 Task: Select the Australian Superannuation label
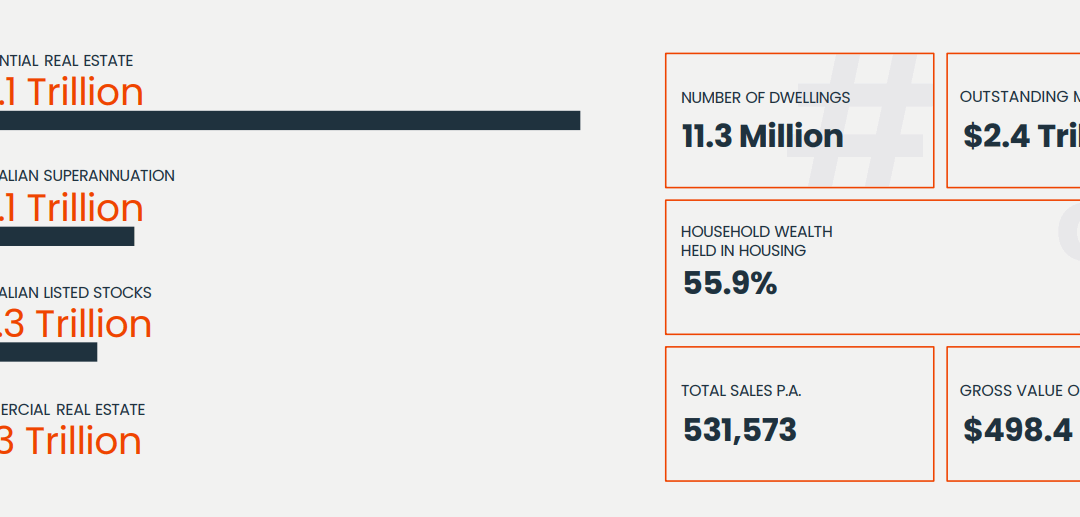(87, 176)
